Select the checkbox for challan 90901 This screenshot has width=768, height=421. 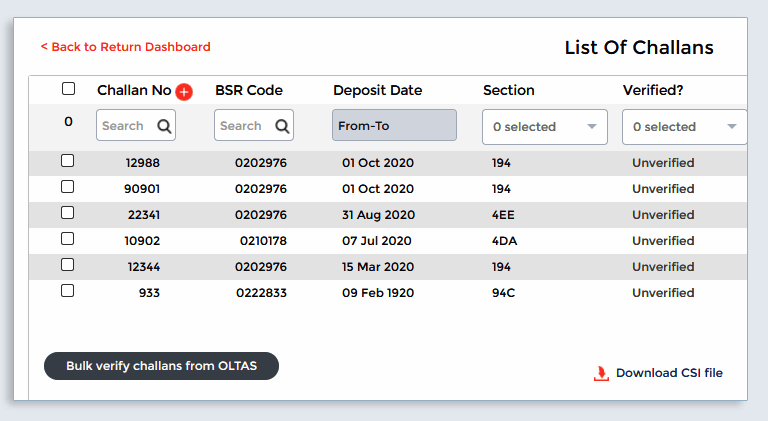point(68,187)
